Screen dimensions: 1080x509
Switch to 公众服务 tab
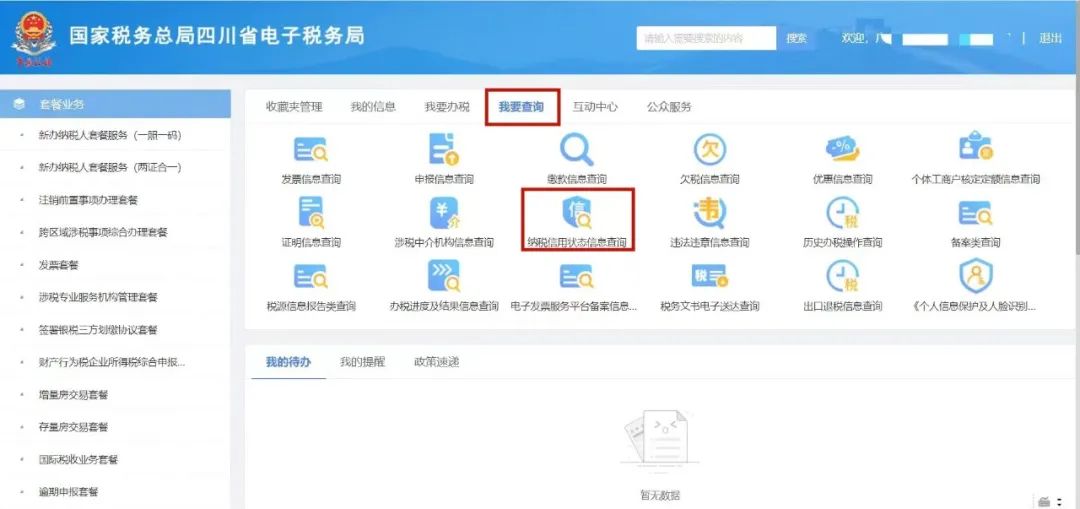tap(669, 107)
